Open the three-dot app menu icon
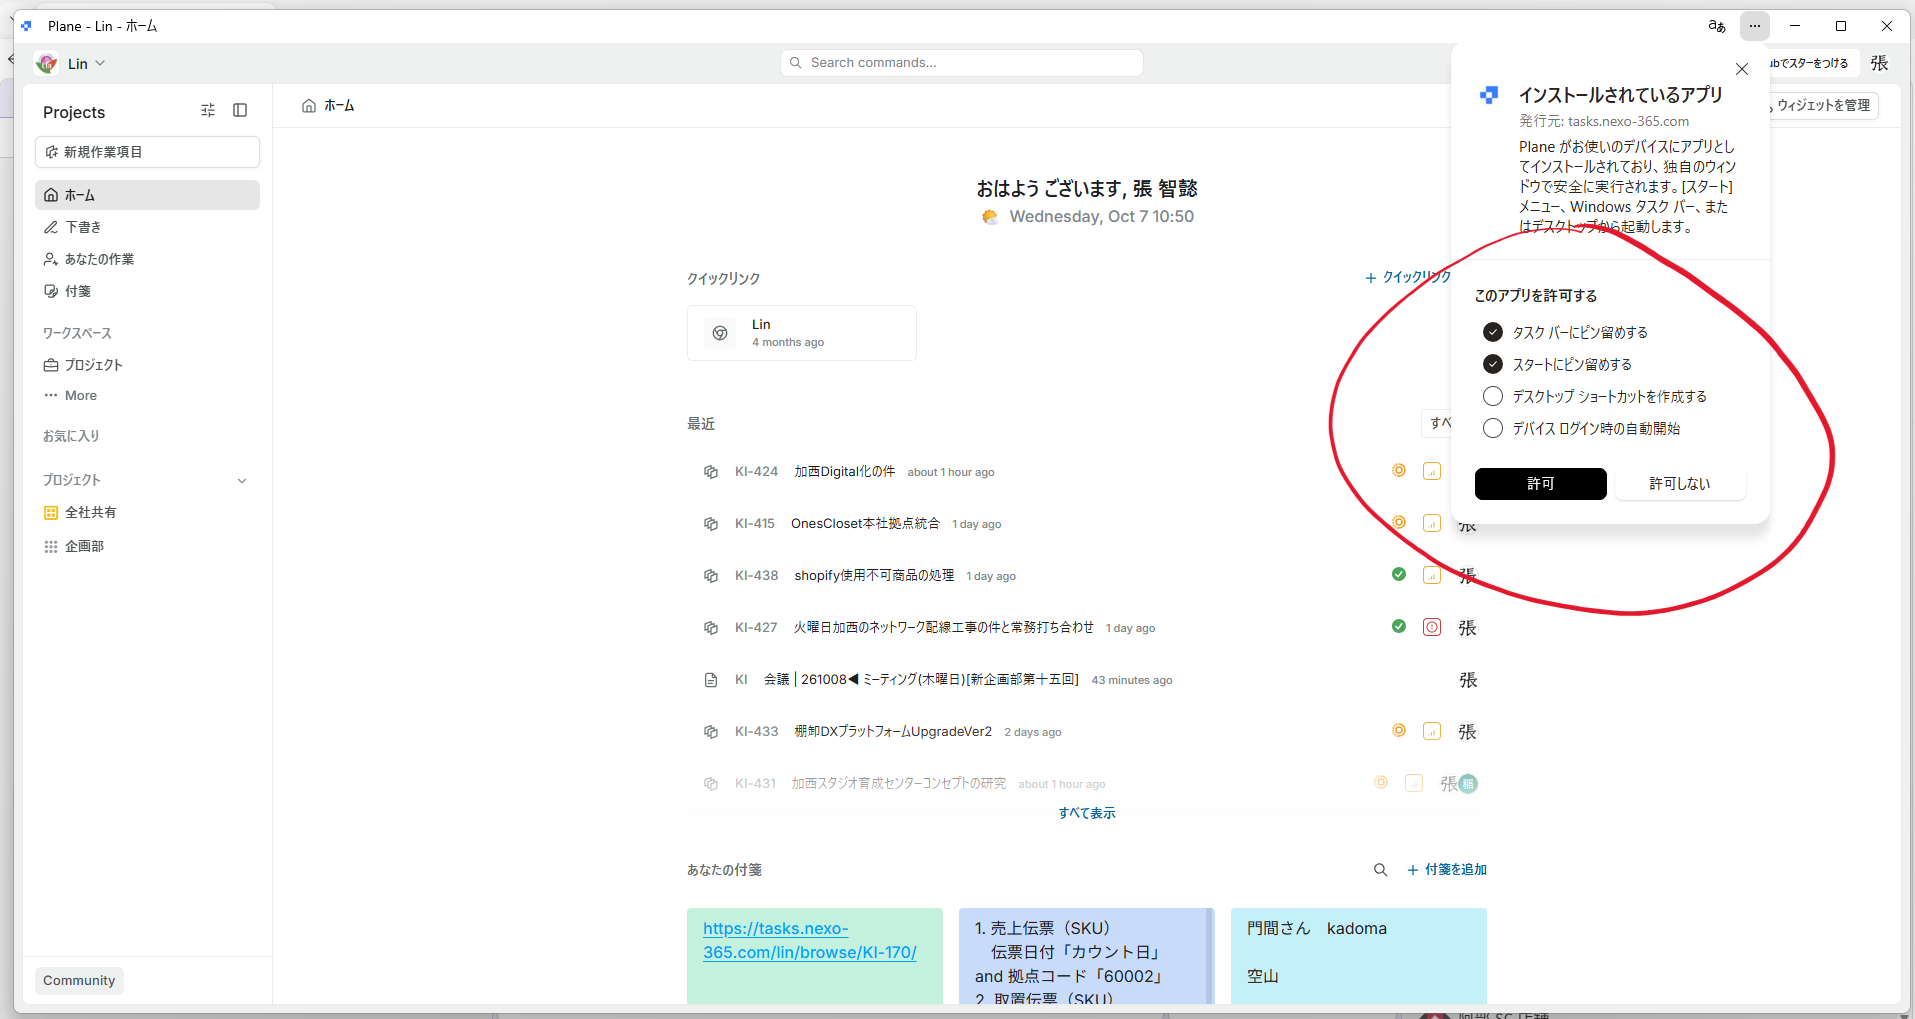This screenshot has height=1019, width=1915. click(x=1755, y=26)
